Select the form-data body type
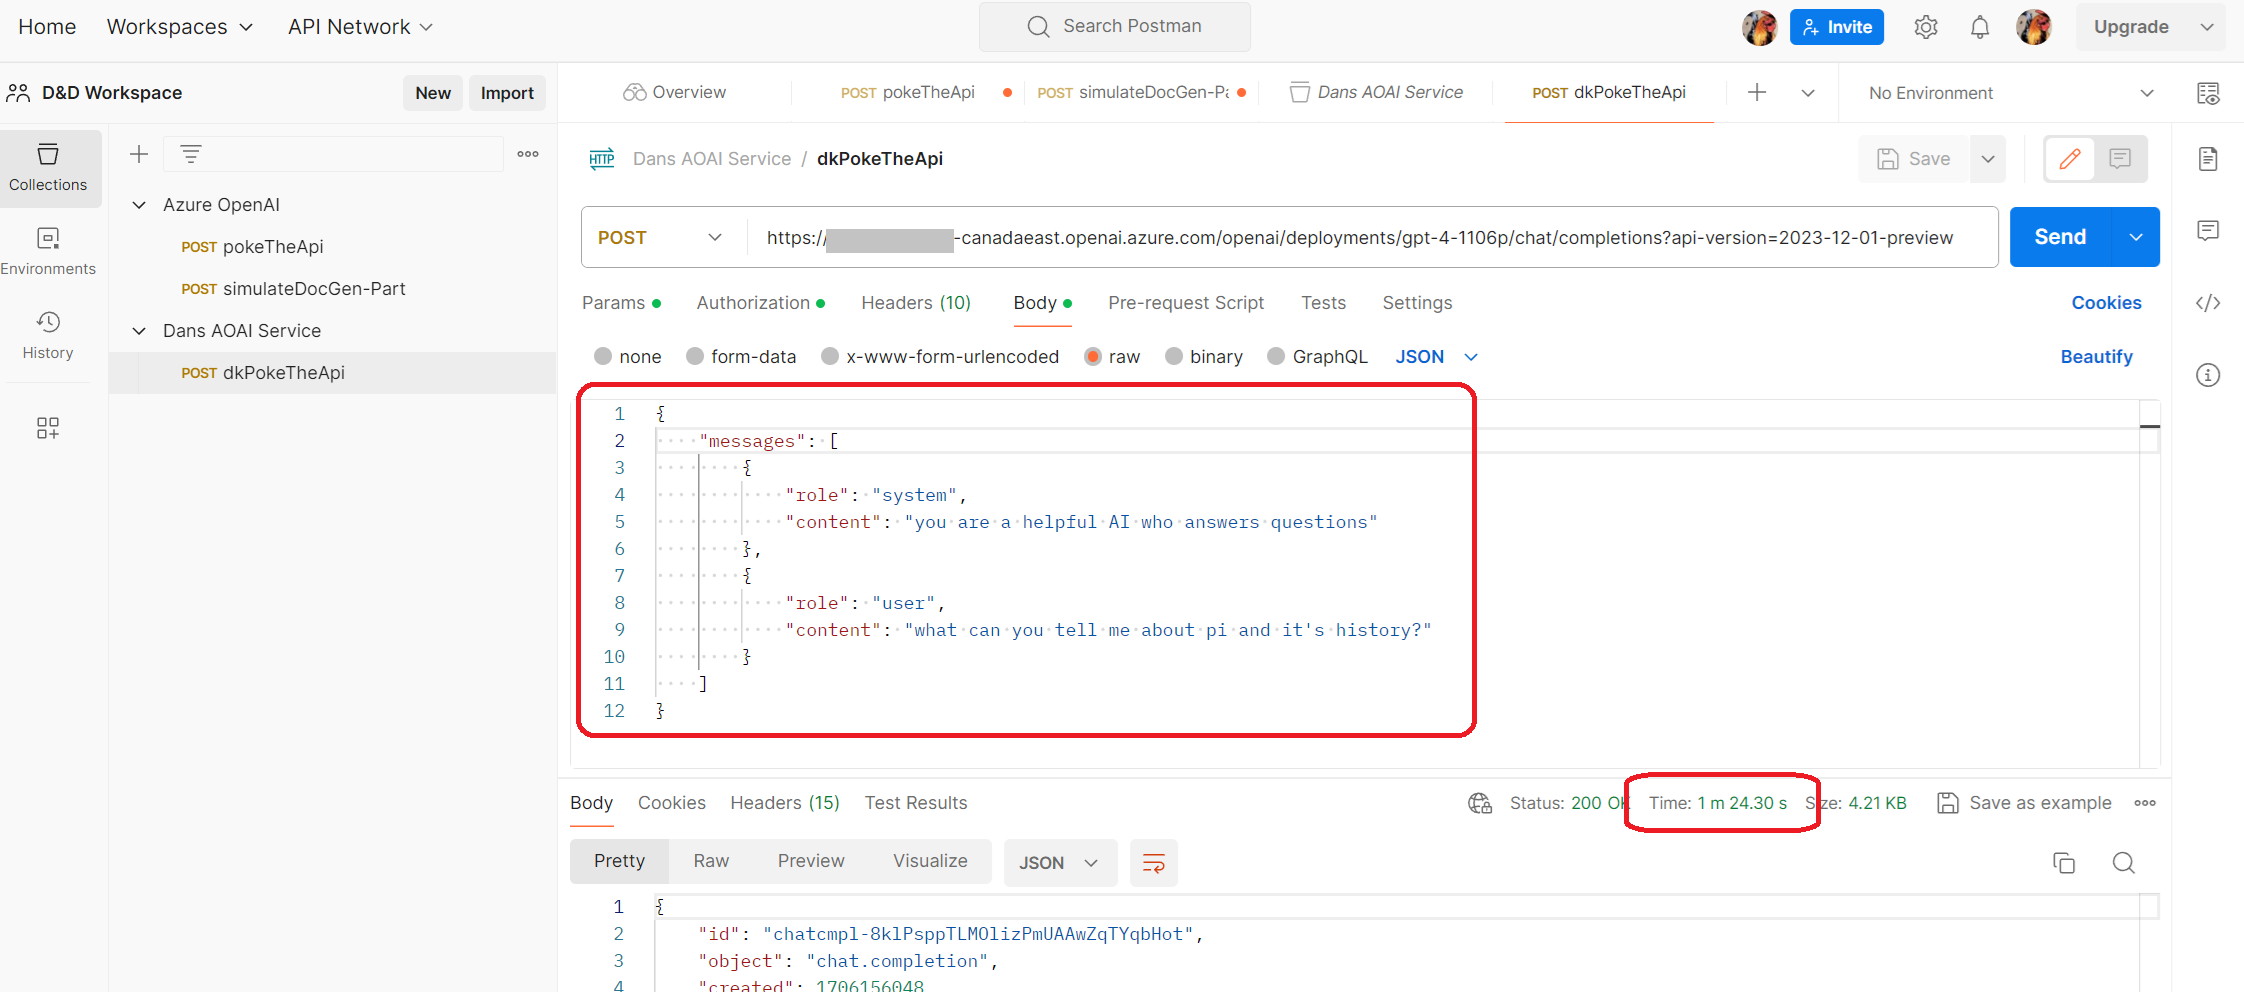Image resolution: width=2244 pixels, height=992 pixels. (x=695, y=356)
